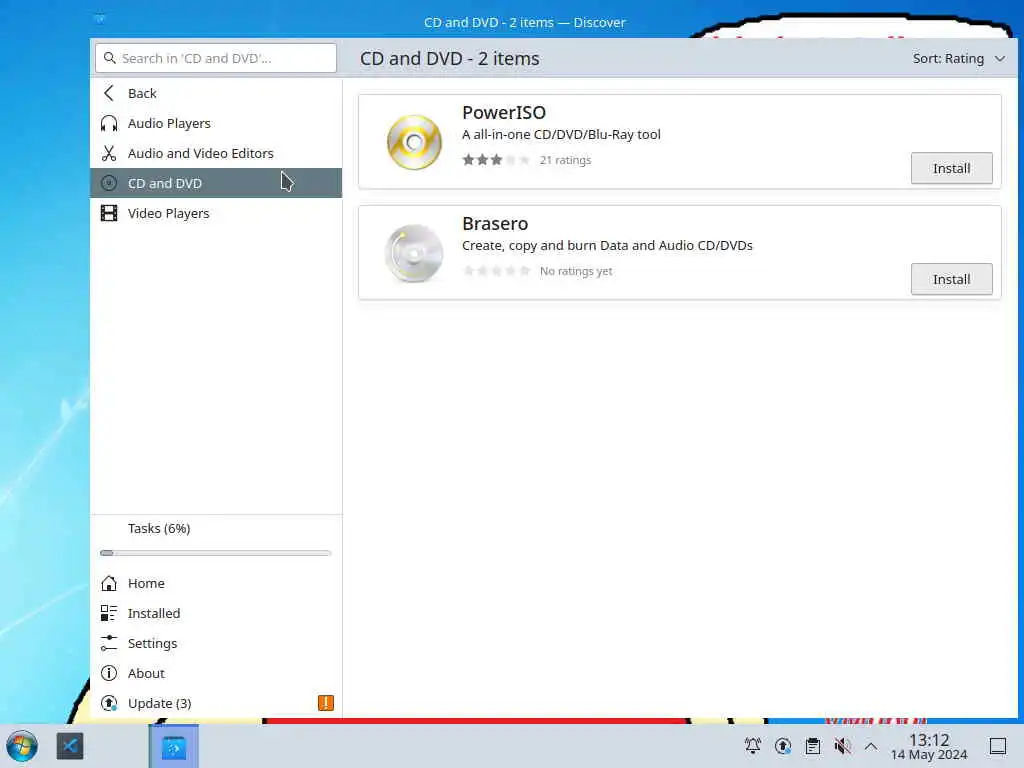Click the Tasks progress bar

[216, 553]
